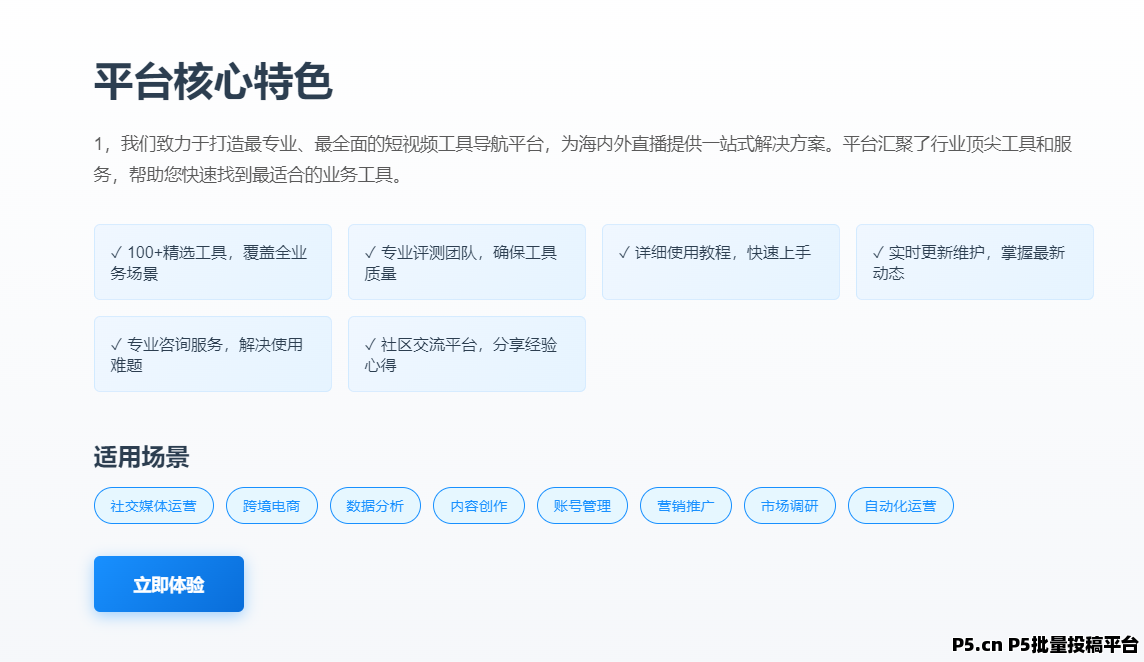Click the 详细使用教程 feature card
This screenshot has width=1144, height=662.
(x=721, y=261)
